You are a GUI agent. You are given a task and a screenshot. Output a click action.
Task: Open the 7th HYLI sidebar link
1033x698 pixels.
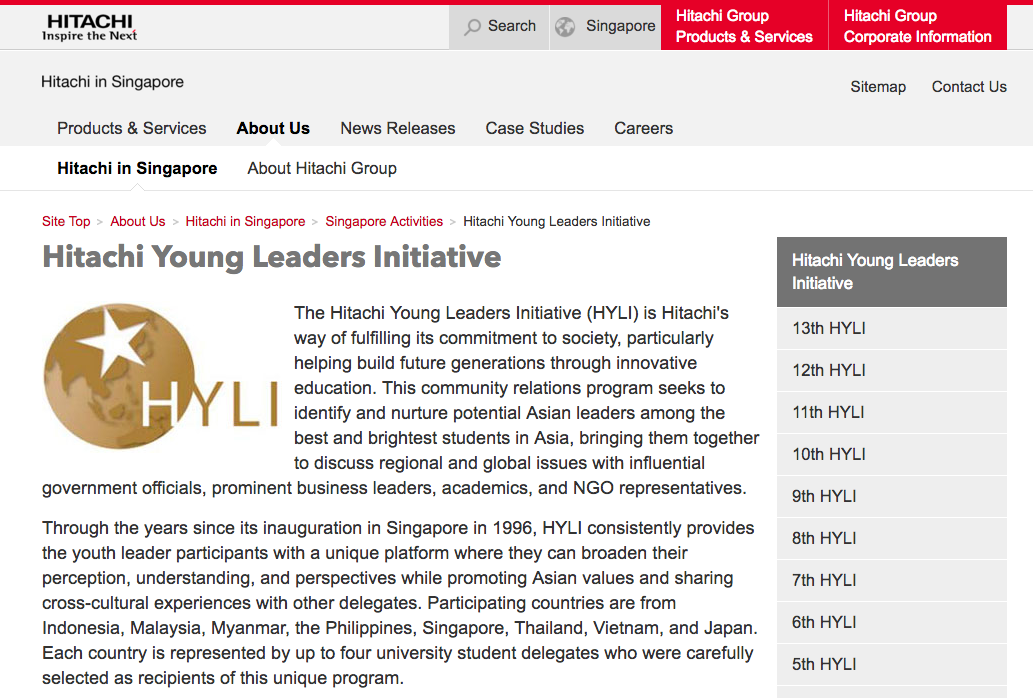891,581
